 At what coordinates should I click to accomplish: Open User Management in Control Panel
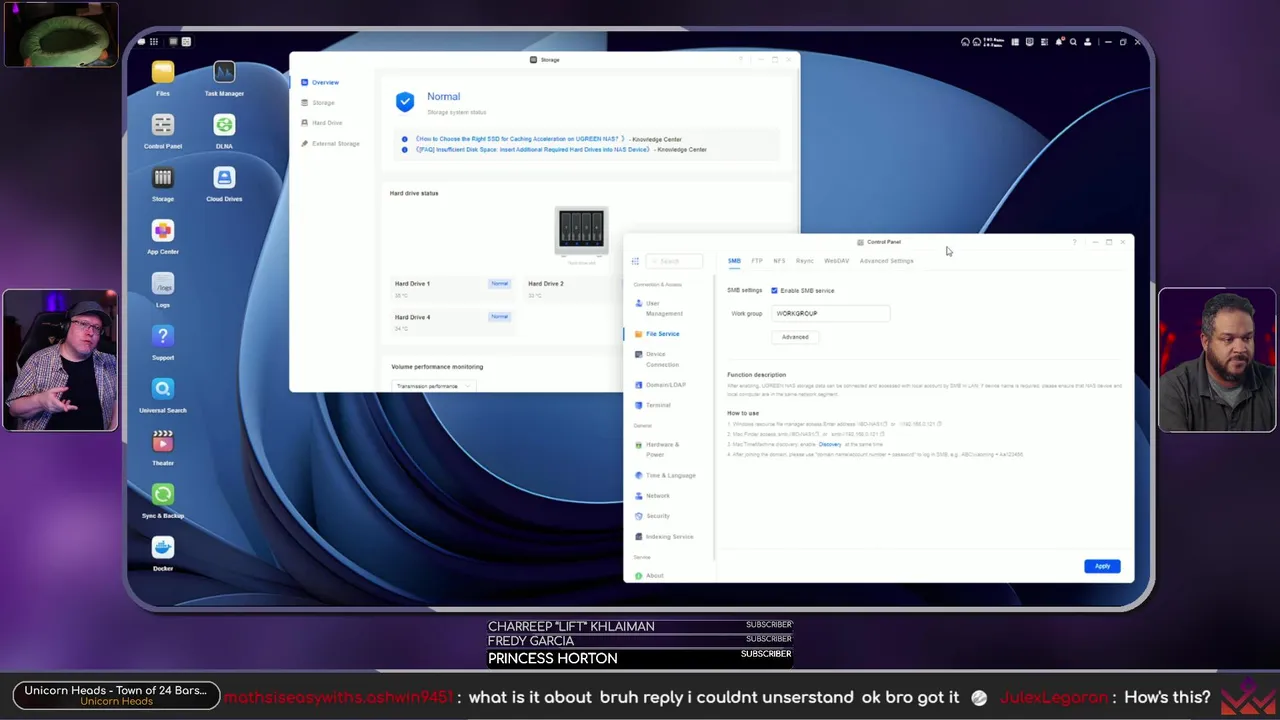click(663, 308)
